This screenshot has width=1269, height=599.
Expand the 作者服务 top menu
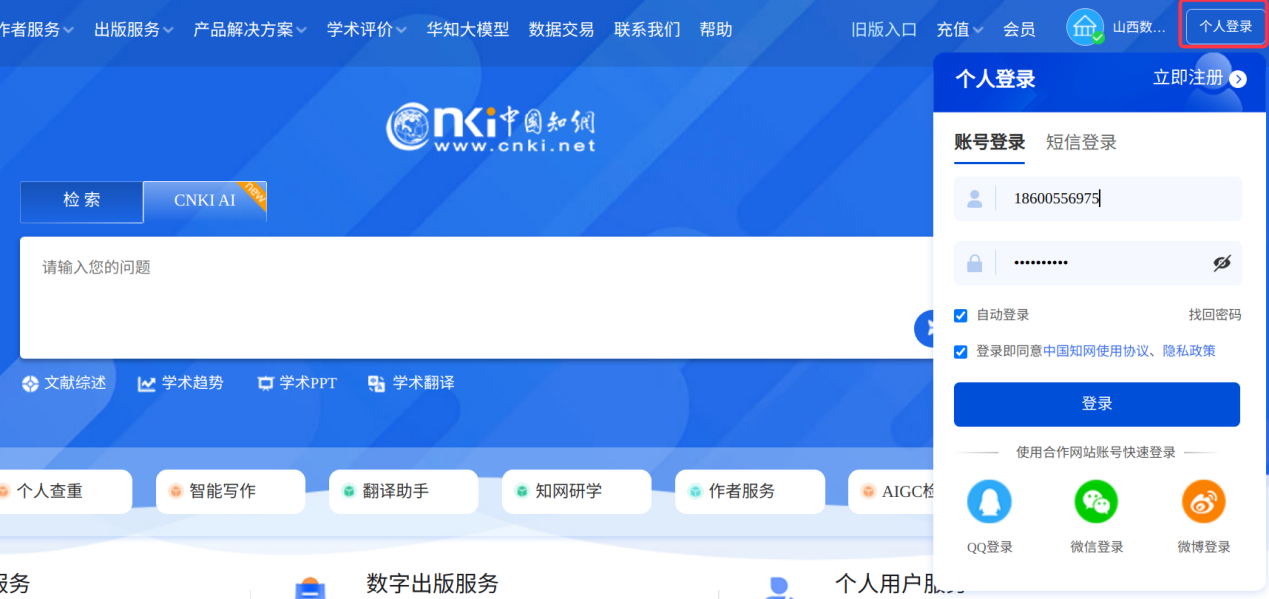(36, 30)
